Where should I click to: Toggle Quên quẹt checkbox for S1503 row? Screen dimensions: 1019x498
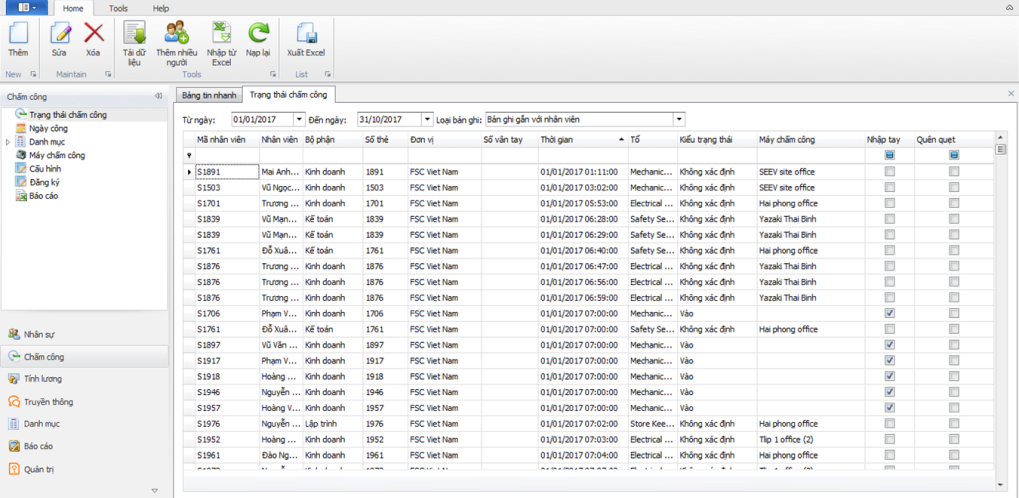953,187
